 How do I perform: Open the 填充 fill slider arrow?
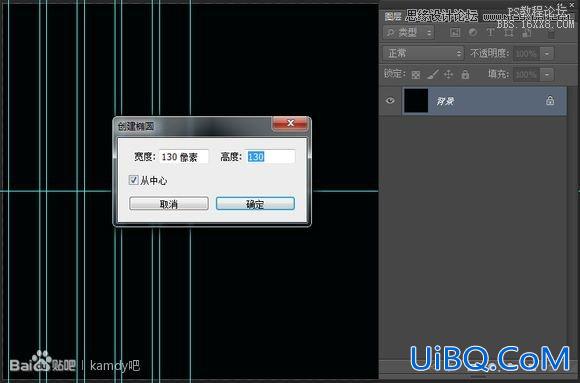[x=547, y=74]
